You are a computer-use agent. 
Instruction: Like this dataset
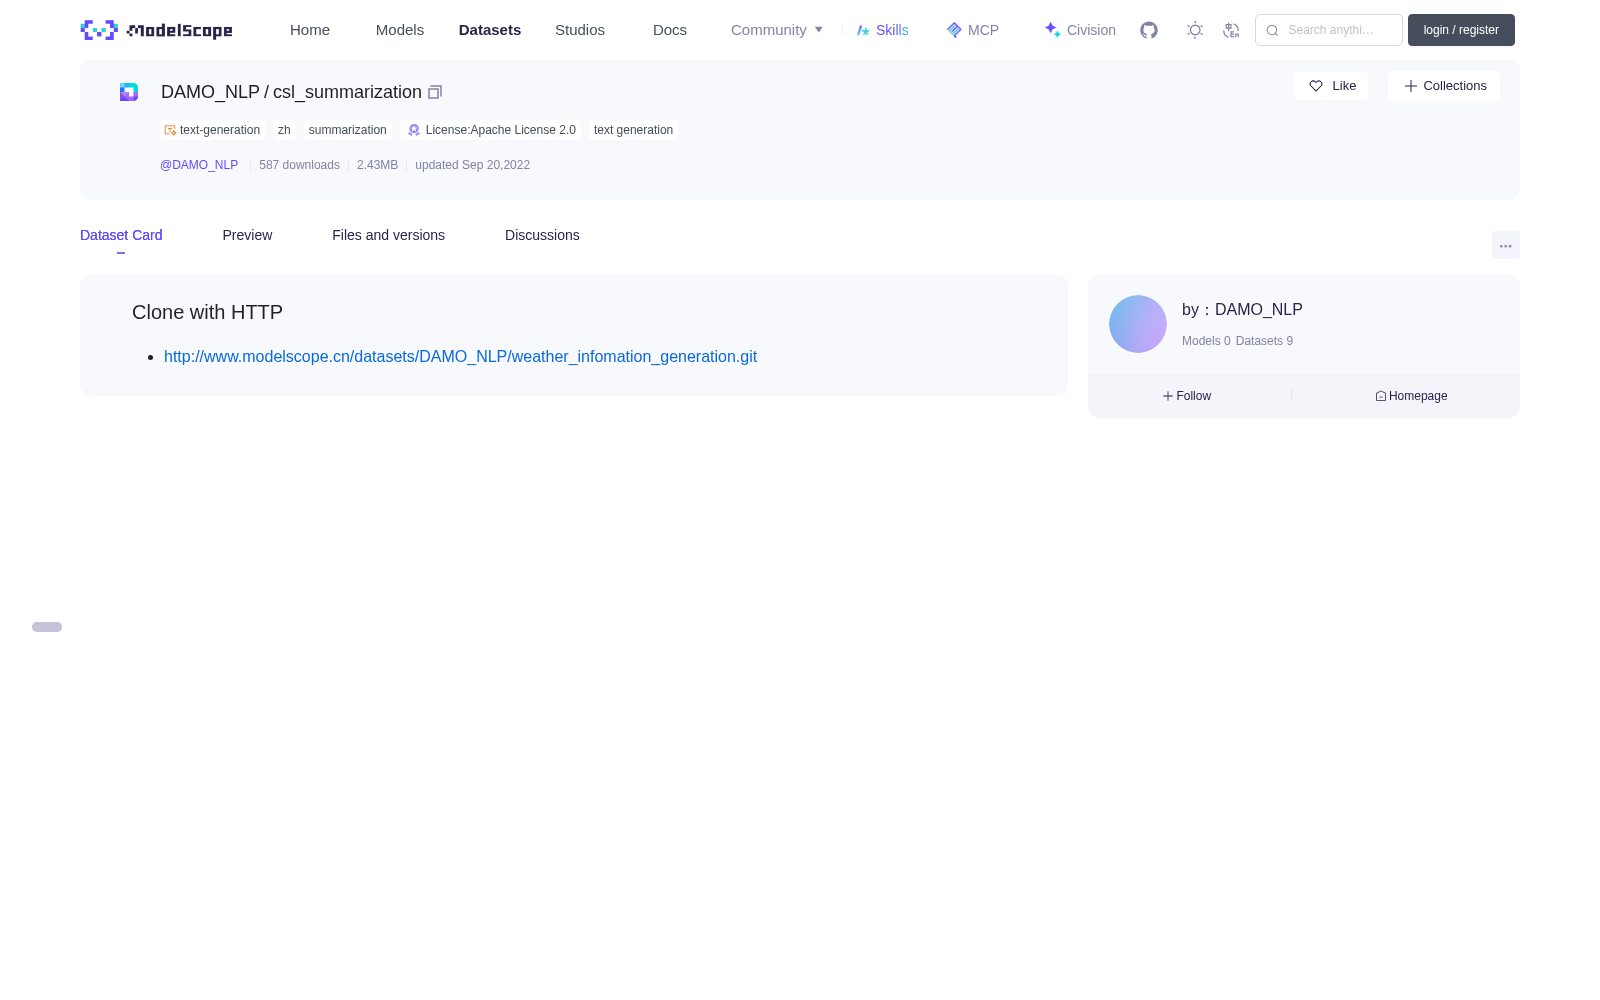coord(1331,86)
